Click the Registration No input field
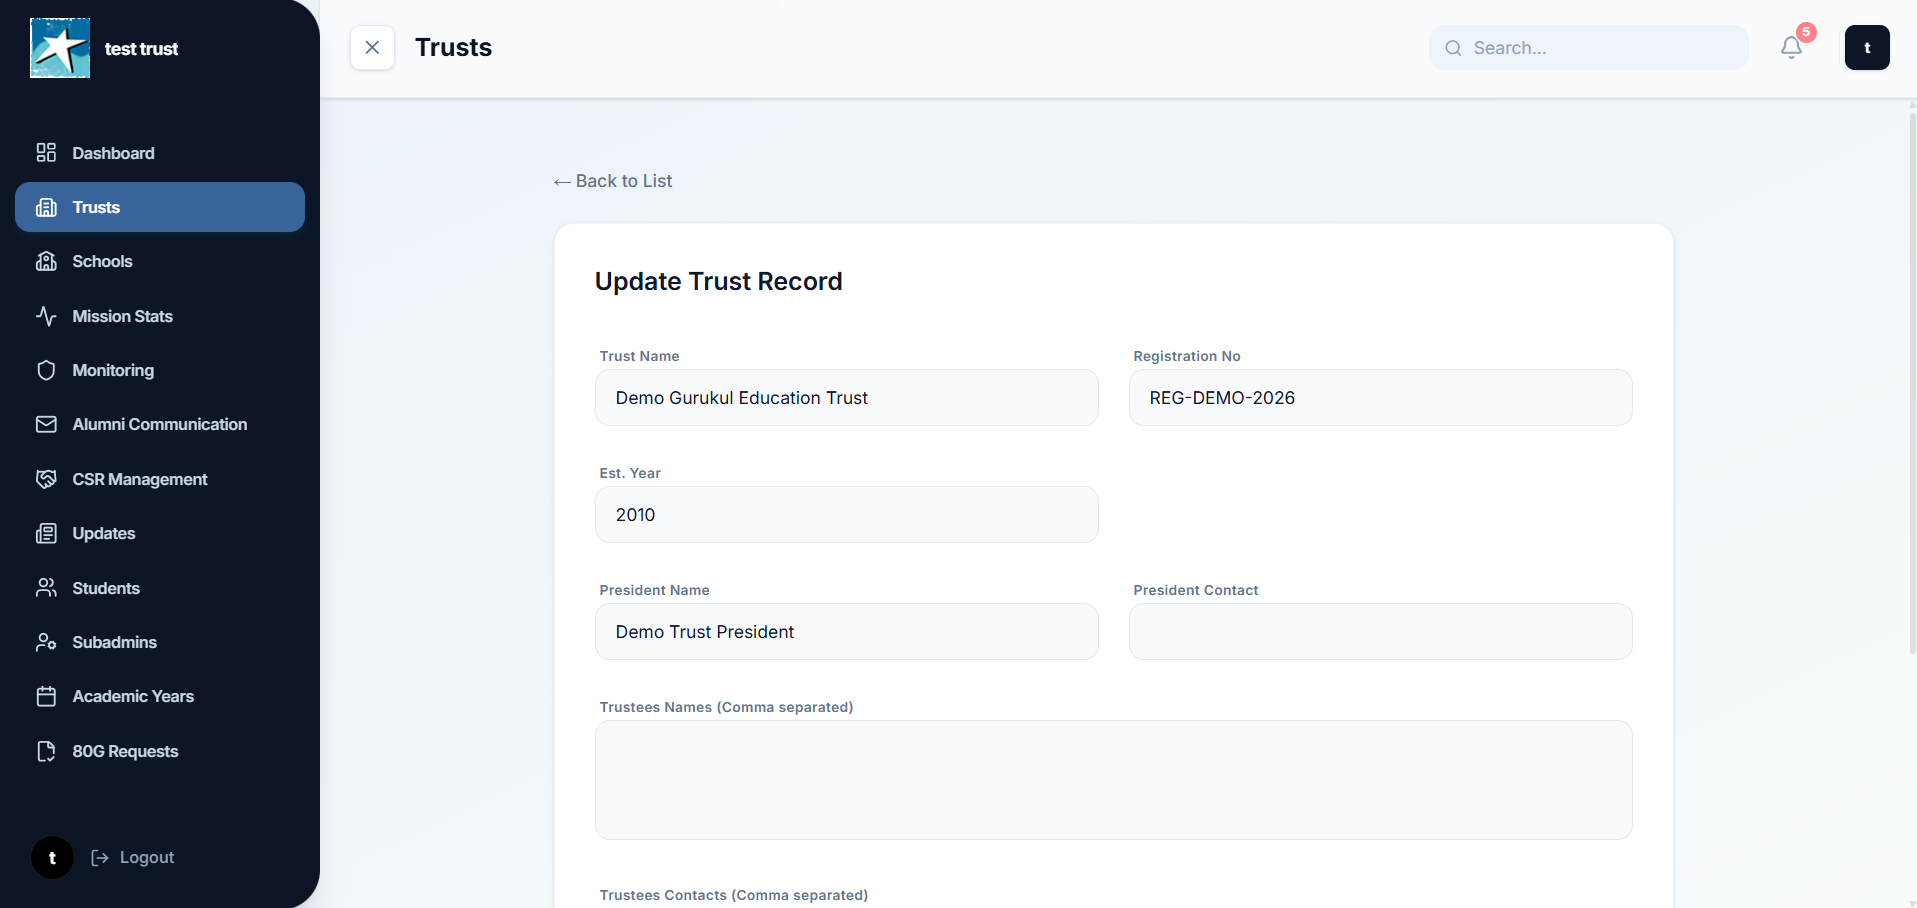 tap(1381, 398)
